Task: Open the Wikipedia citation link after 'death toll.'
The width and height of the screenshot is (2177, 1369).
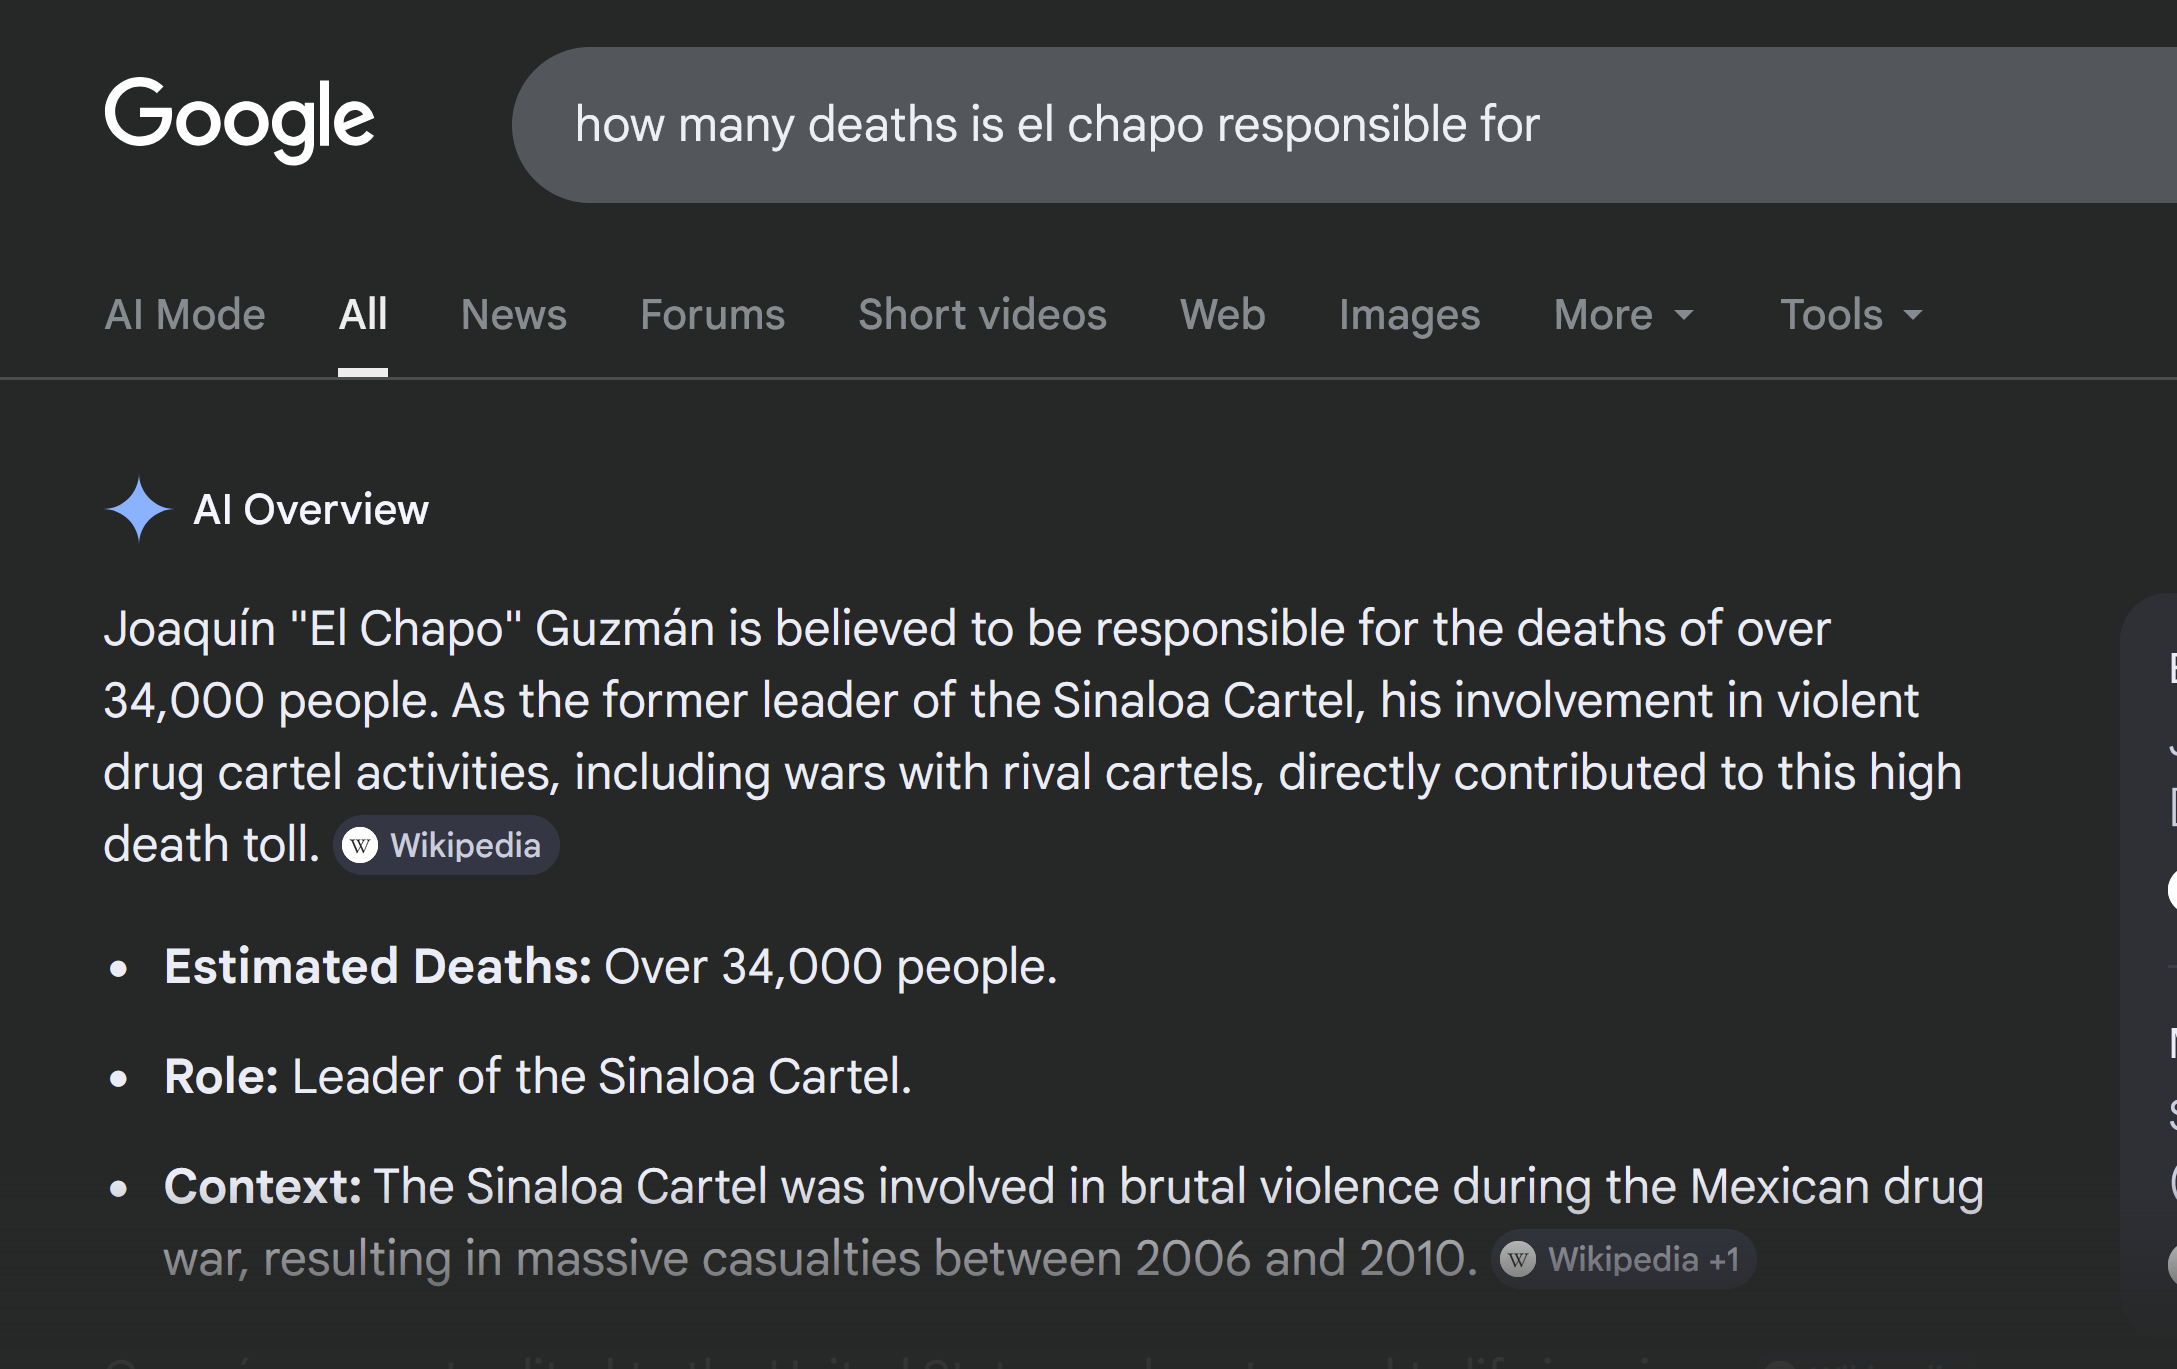Action: (x=464, y=846)
